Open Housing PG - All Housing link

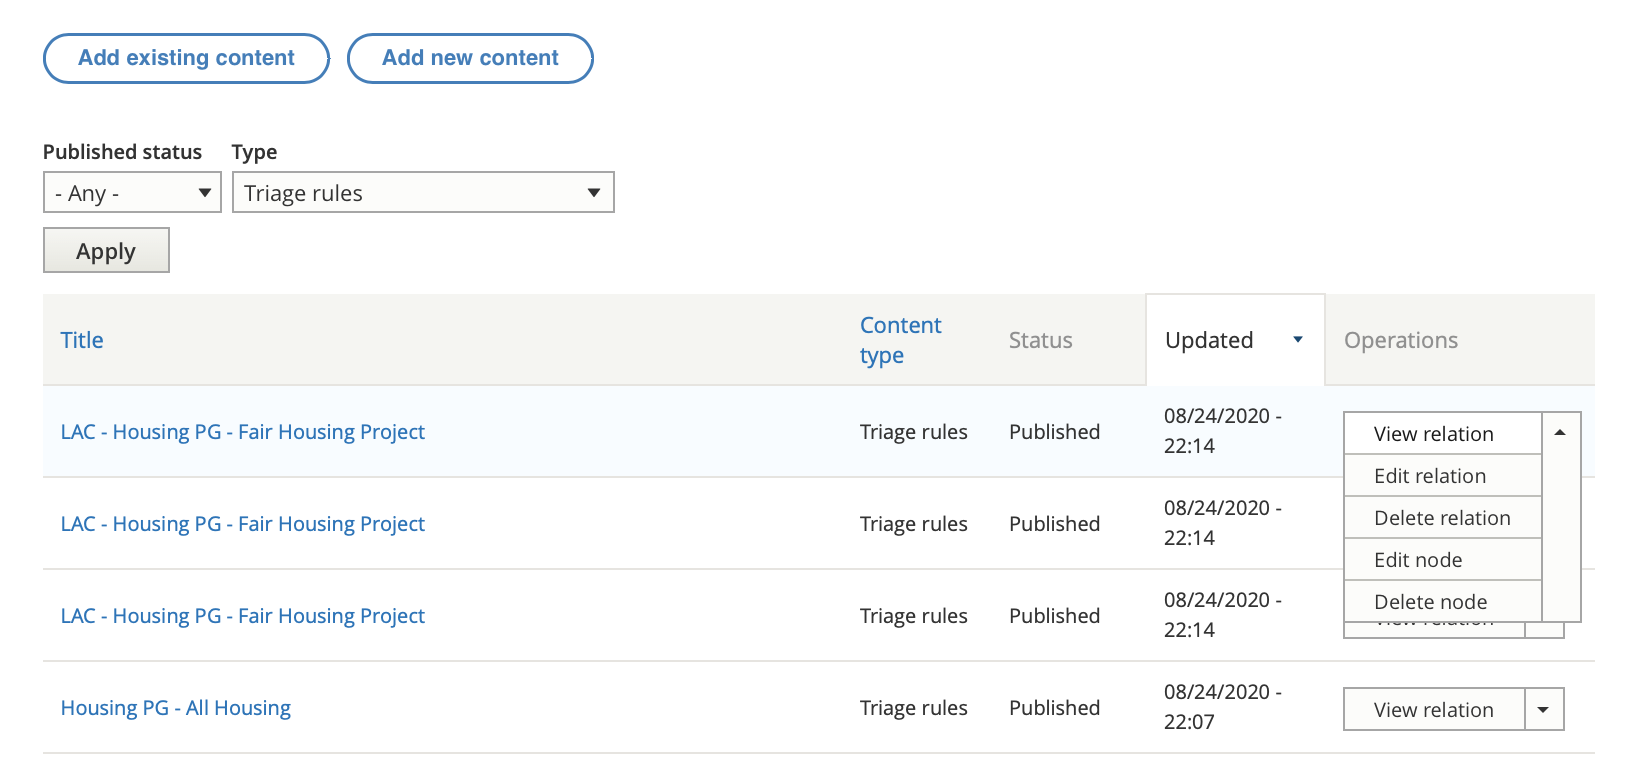(x=176, y=708)
